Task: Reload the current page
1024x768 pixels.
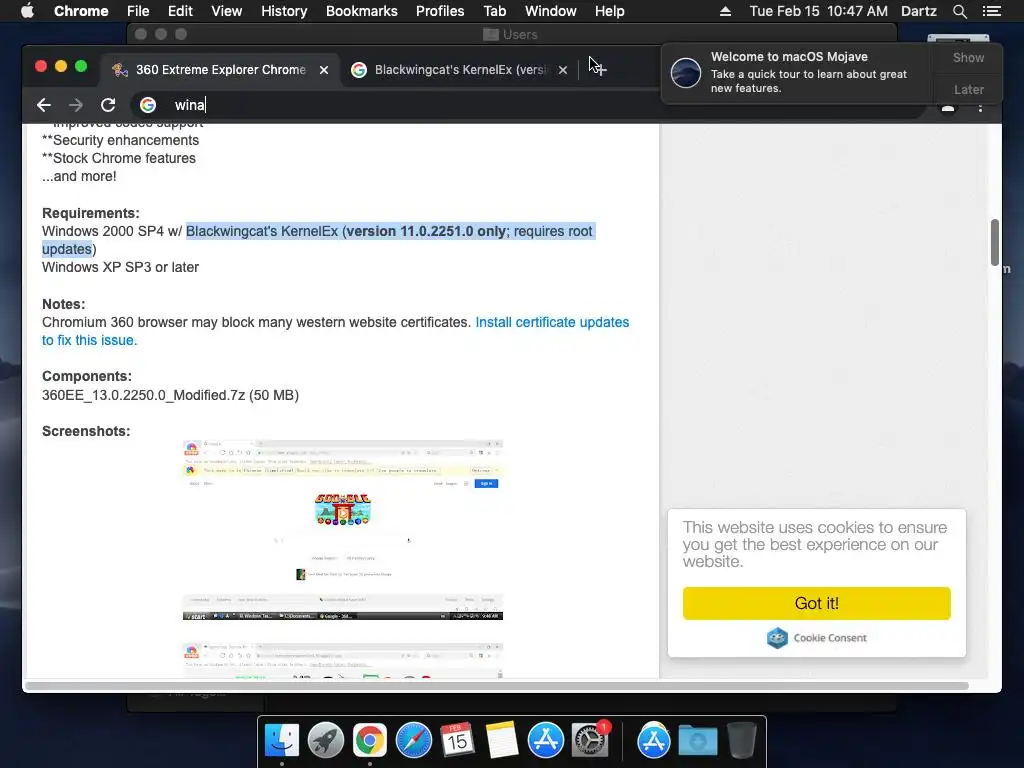Action: click(x=108, y=105)
